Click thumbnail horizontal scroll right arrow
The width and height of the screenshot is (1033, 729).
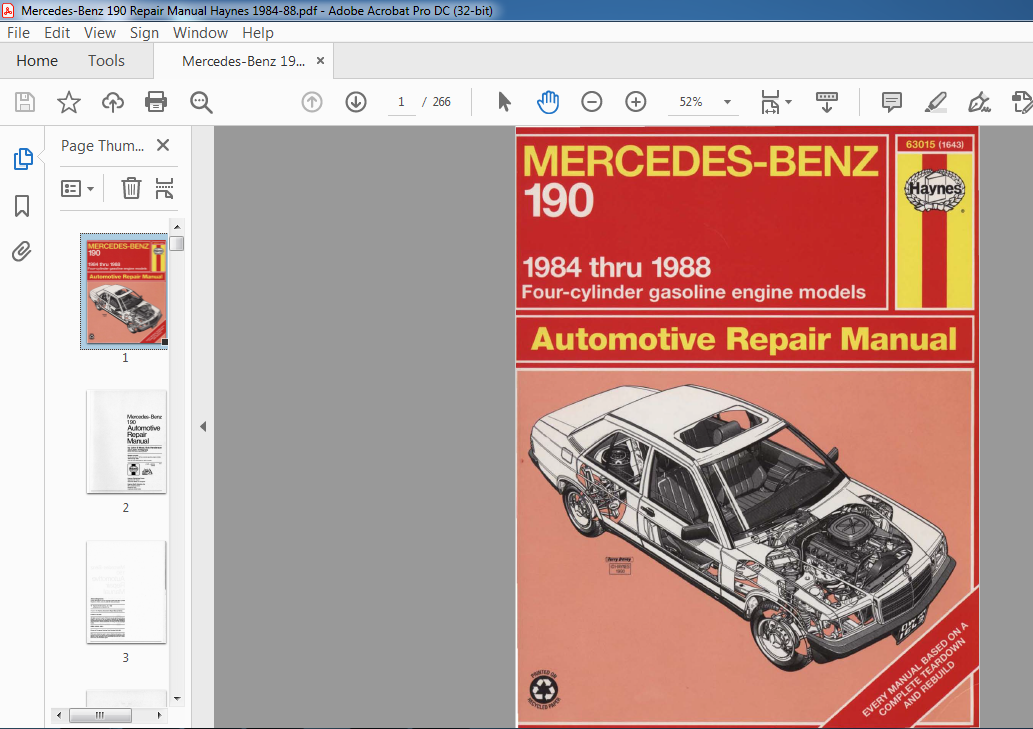pos(159,715)
